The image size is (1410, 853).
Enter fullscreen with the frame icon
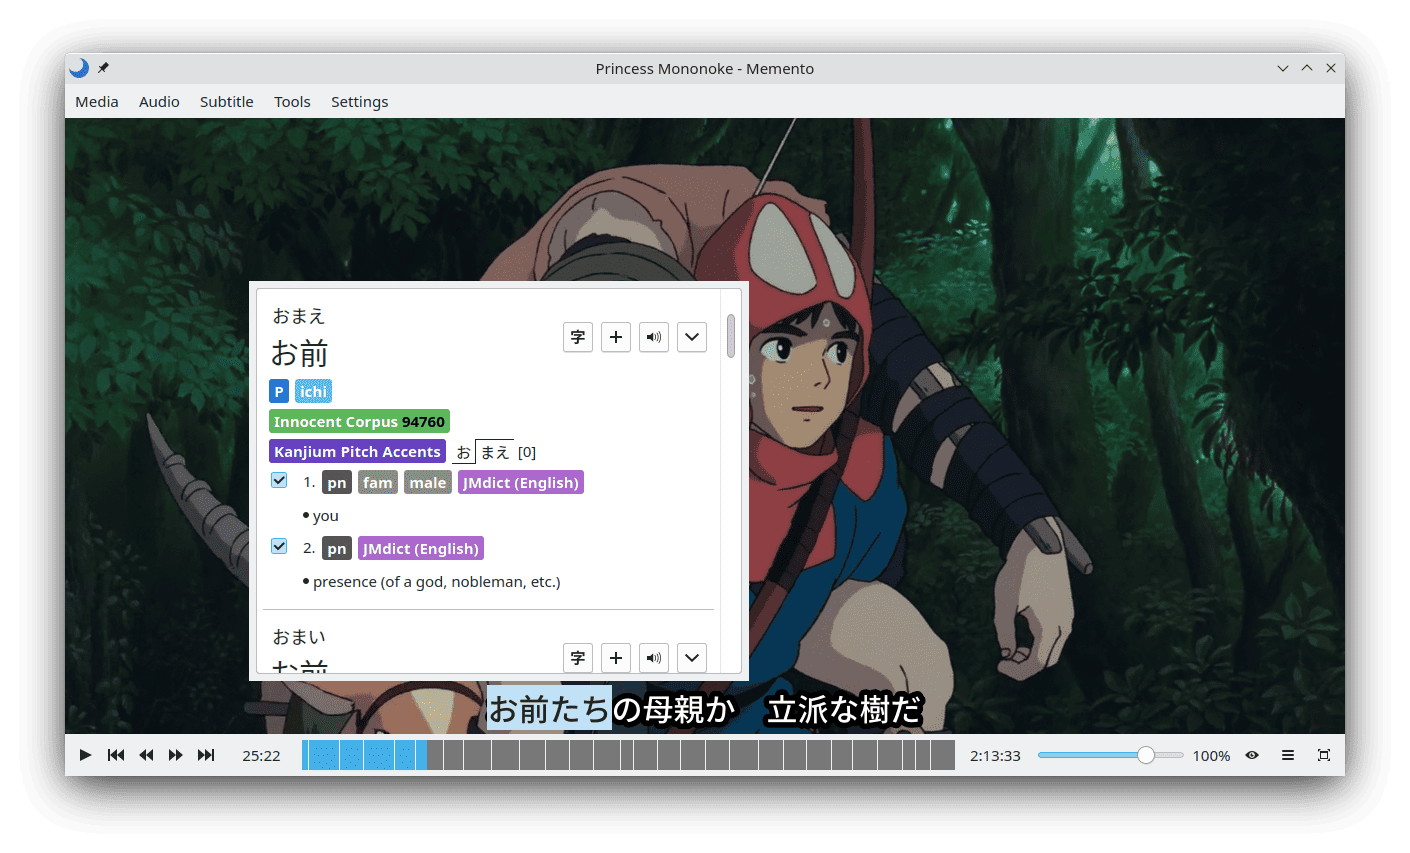pyautogui.click(x=1323, y=755)
